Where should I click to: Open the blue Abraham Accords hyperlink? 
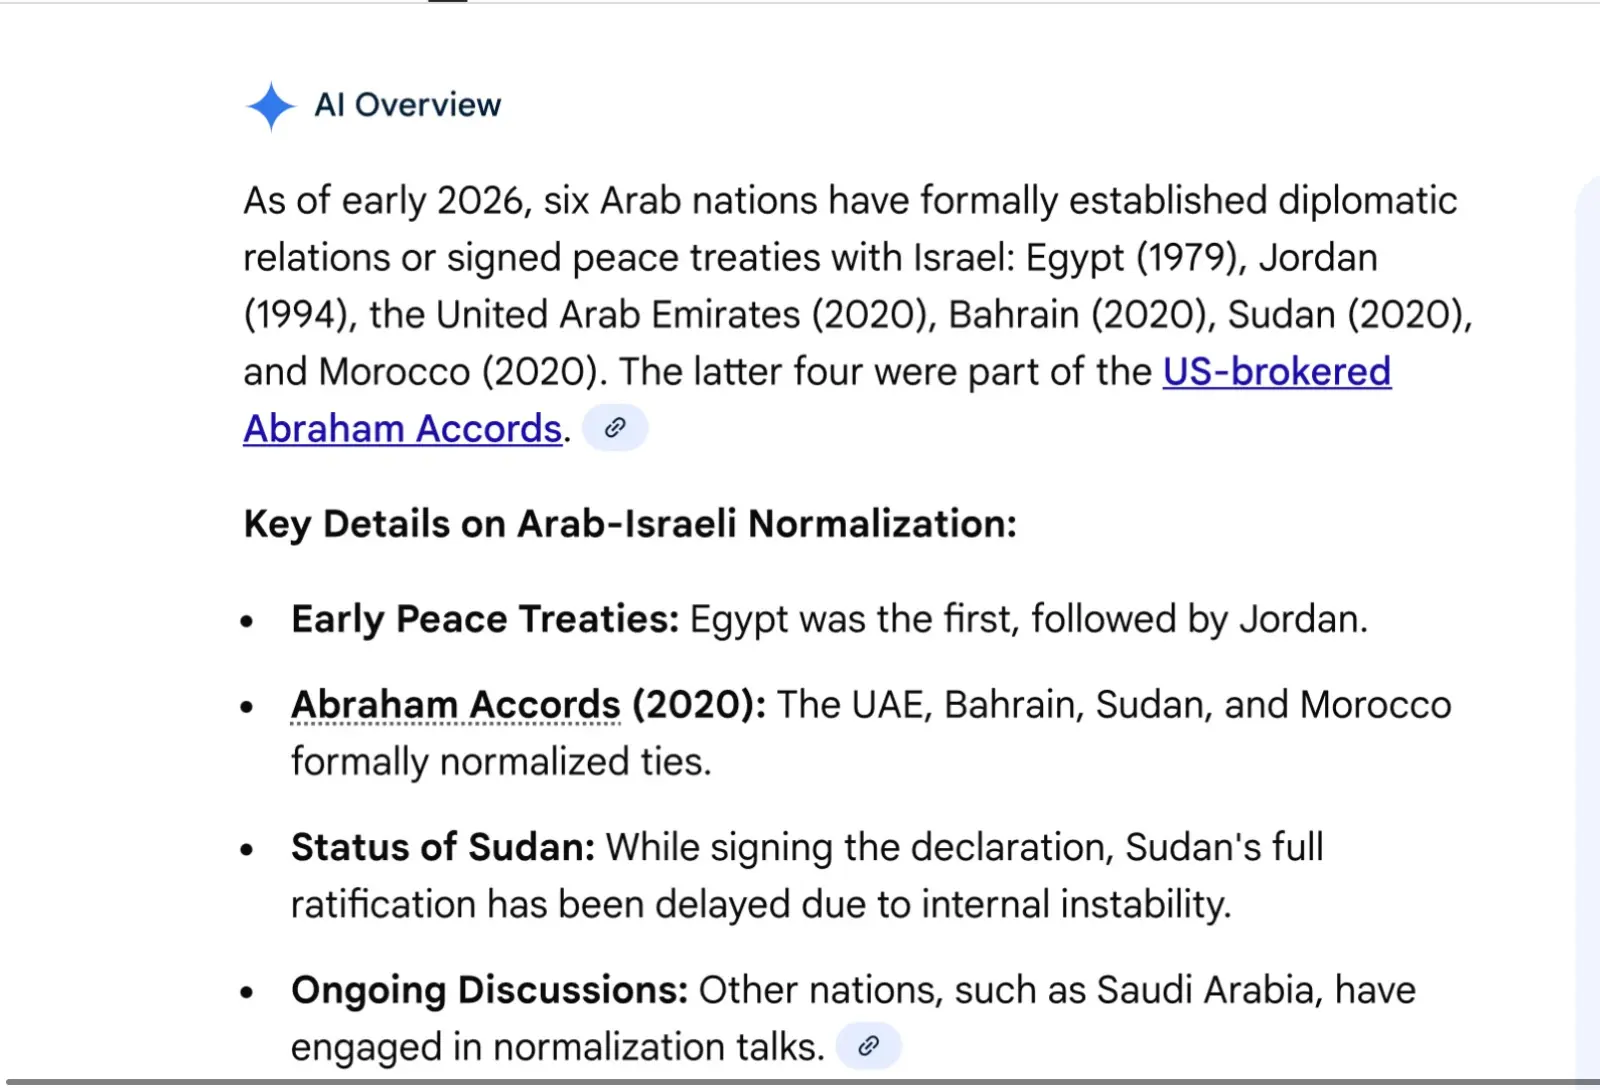point(402,429)
